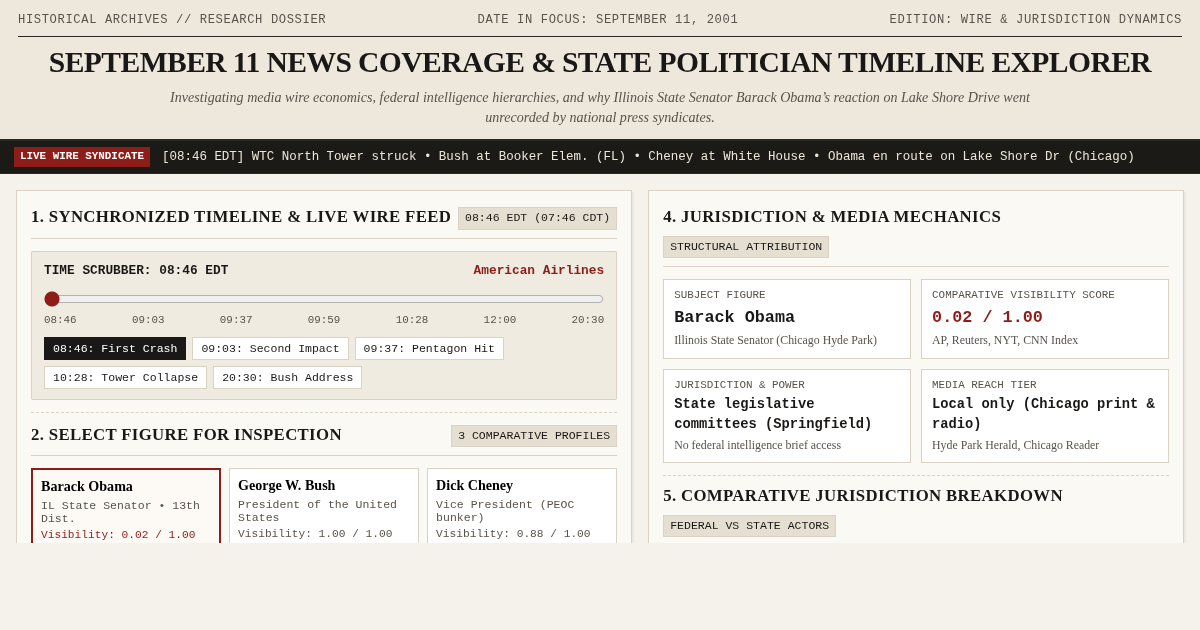
Task: Select the George W. Bush profile card
Action: click(x=324, y=506)
